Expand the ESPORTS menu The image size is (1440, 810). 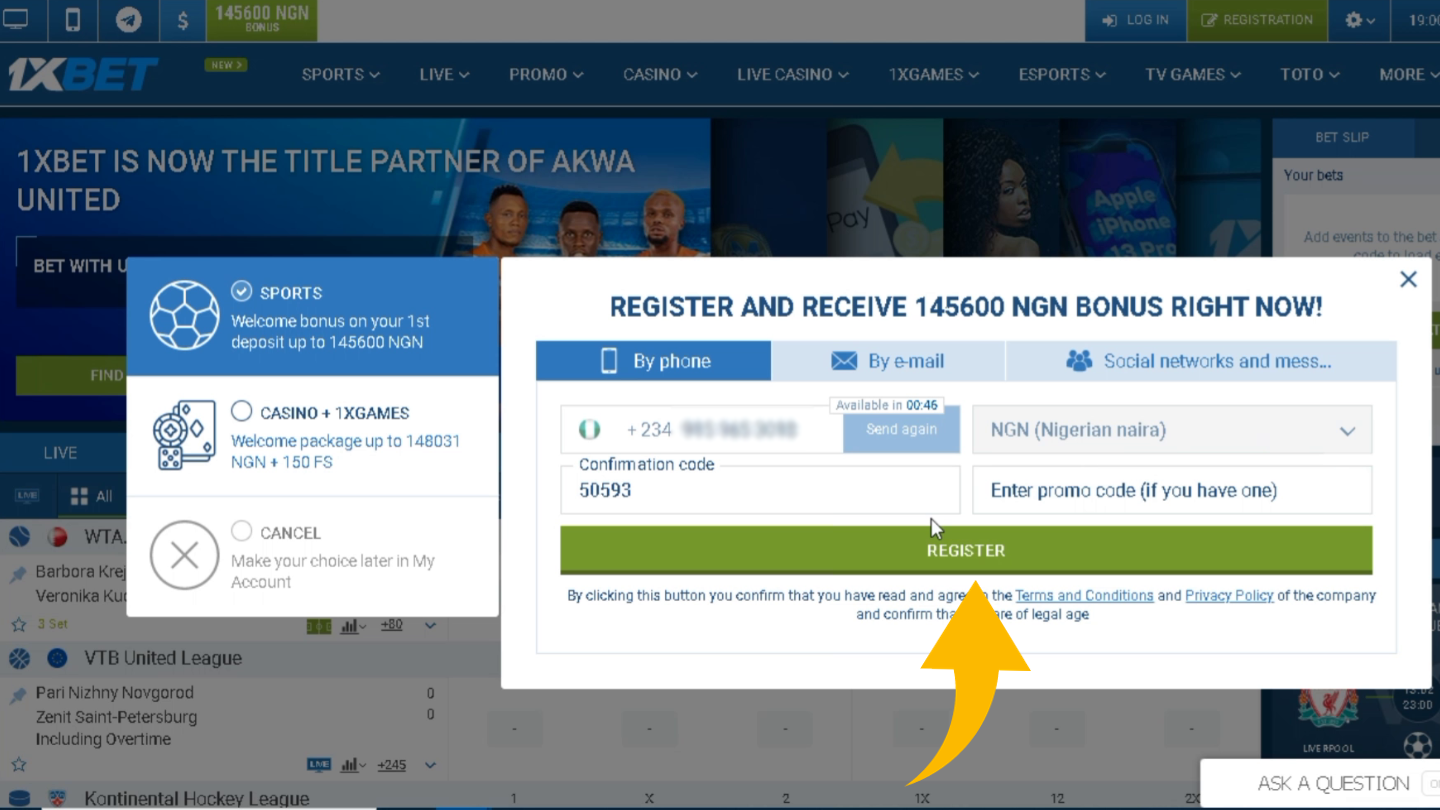pos(1062,75)
